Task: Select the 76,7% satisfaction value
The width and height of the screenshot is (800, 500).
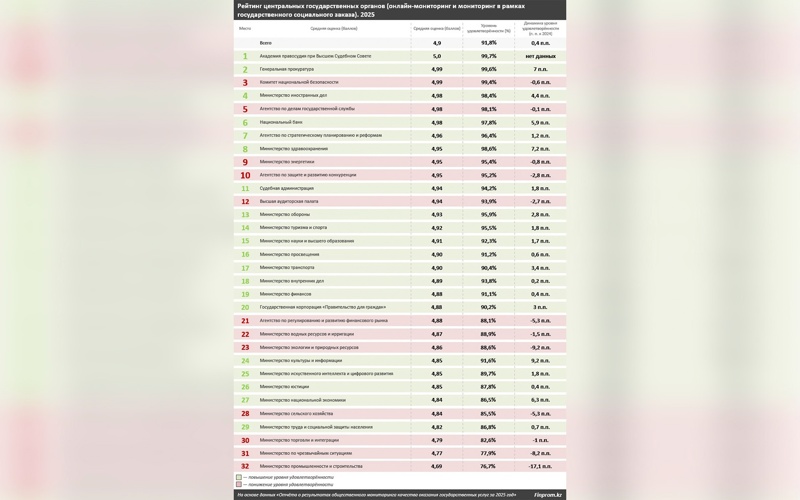Action: (x=488, y=466)
